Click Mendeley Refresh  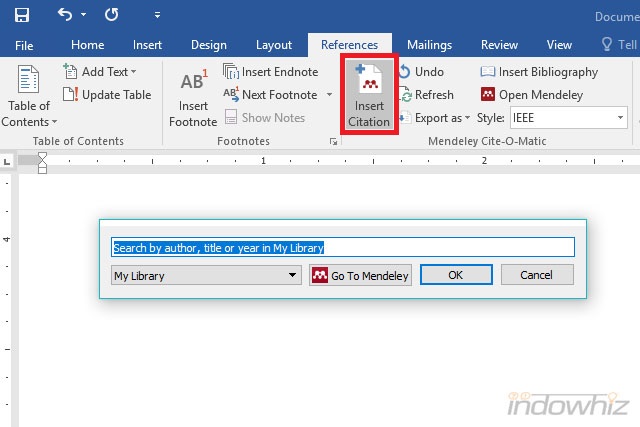[427, 95]
